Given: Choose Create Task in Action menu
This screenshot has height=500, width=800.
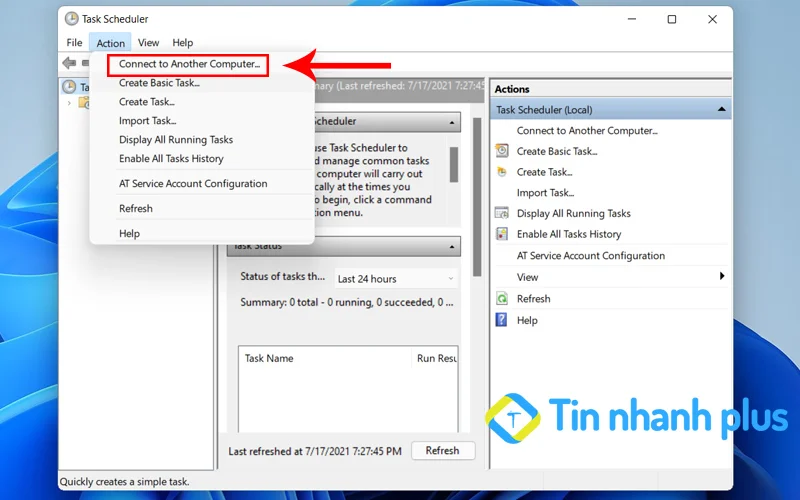Looking at the screenshot, I should point(146,102).
